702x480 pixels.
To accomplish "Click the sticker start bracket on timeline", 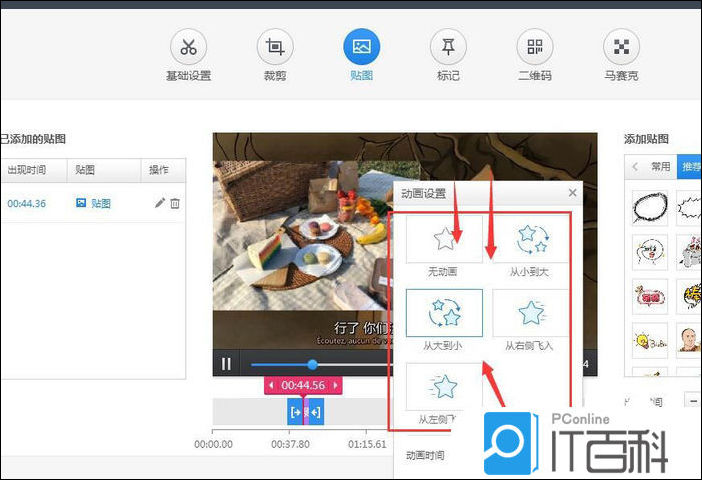I will pos(296,412).
